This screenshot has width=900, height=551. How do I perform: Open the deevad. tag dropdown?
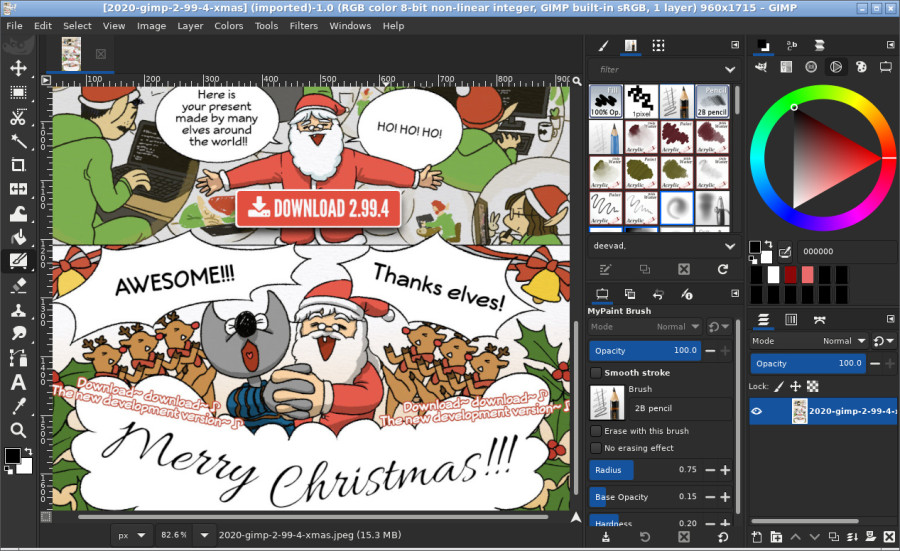tap(730, 246)
